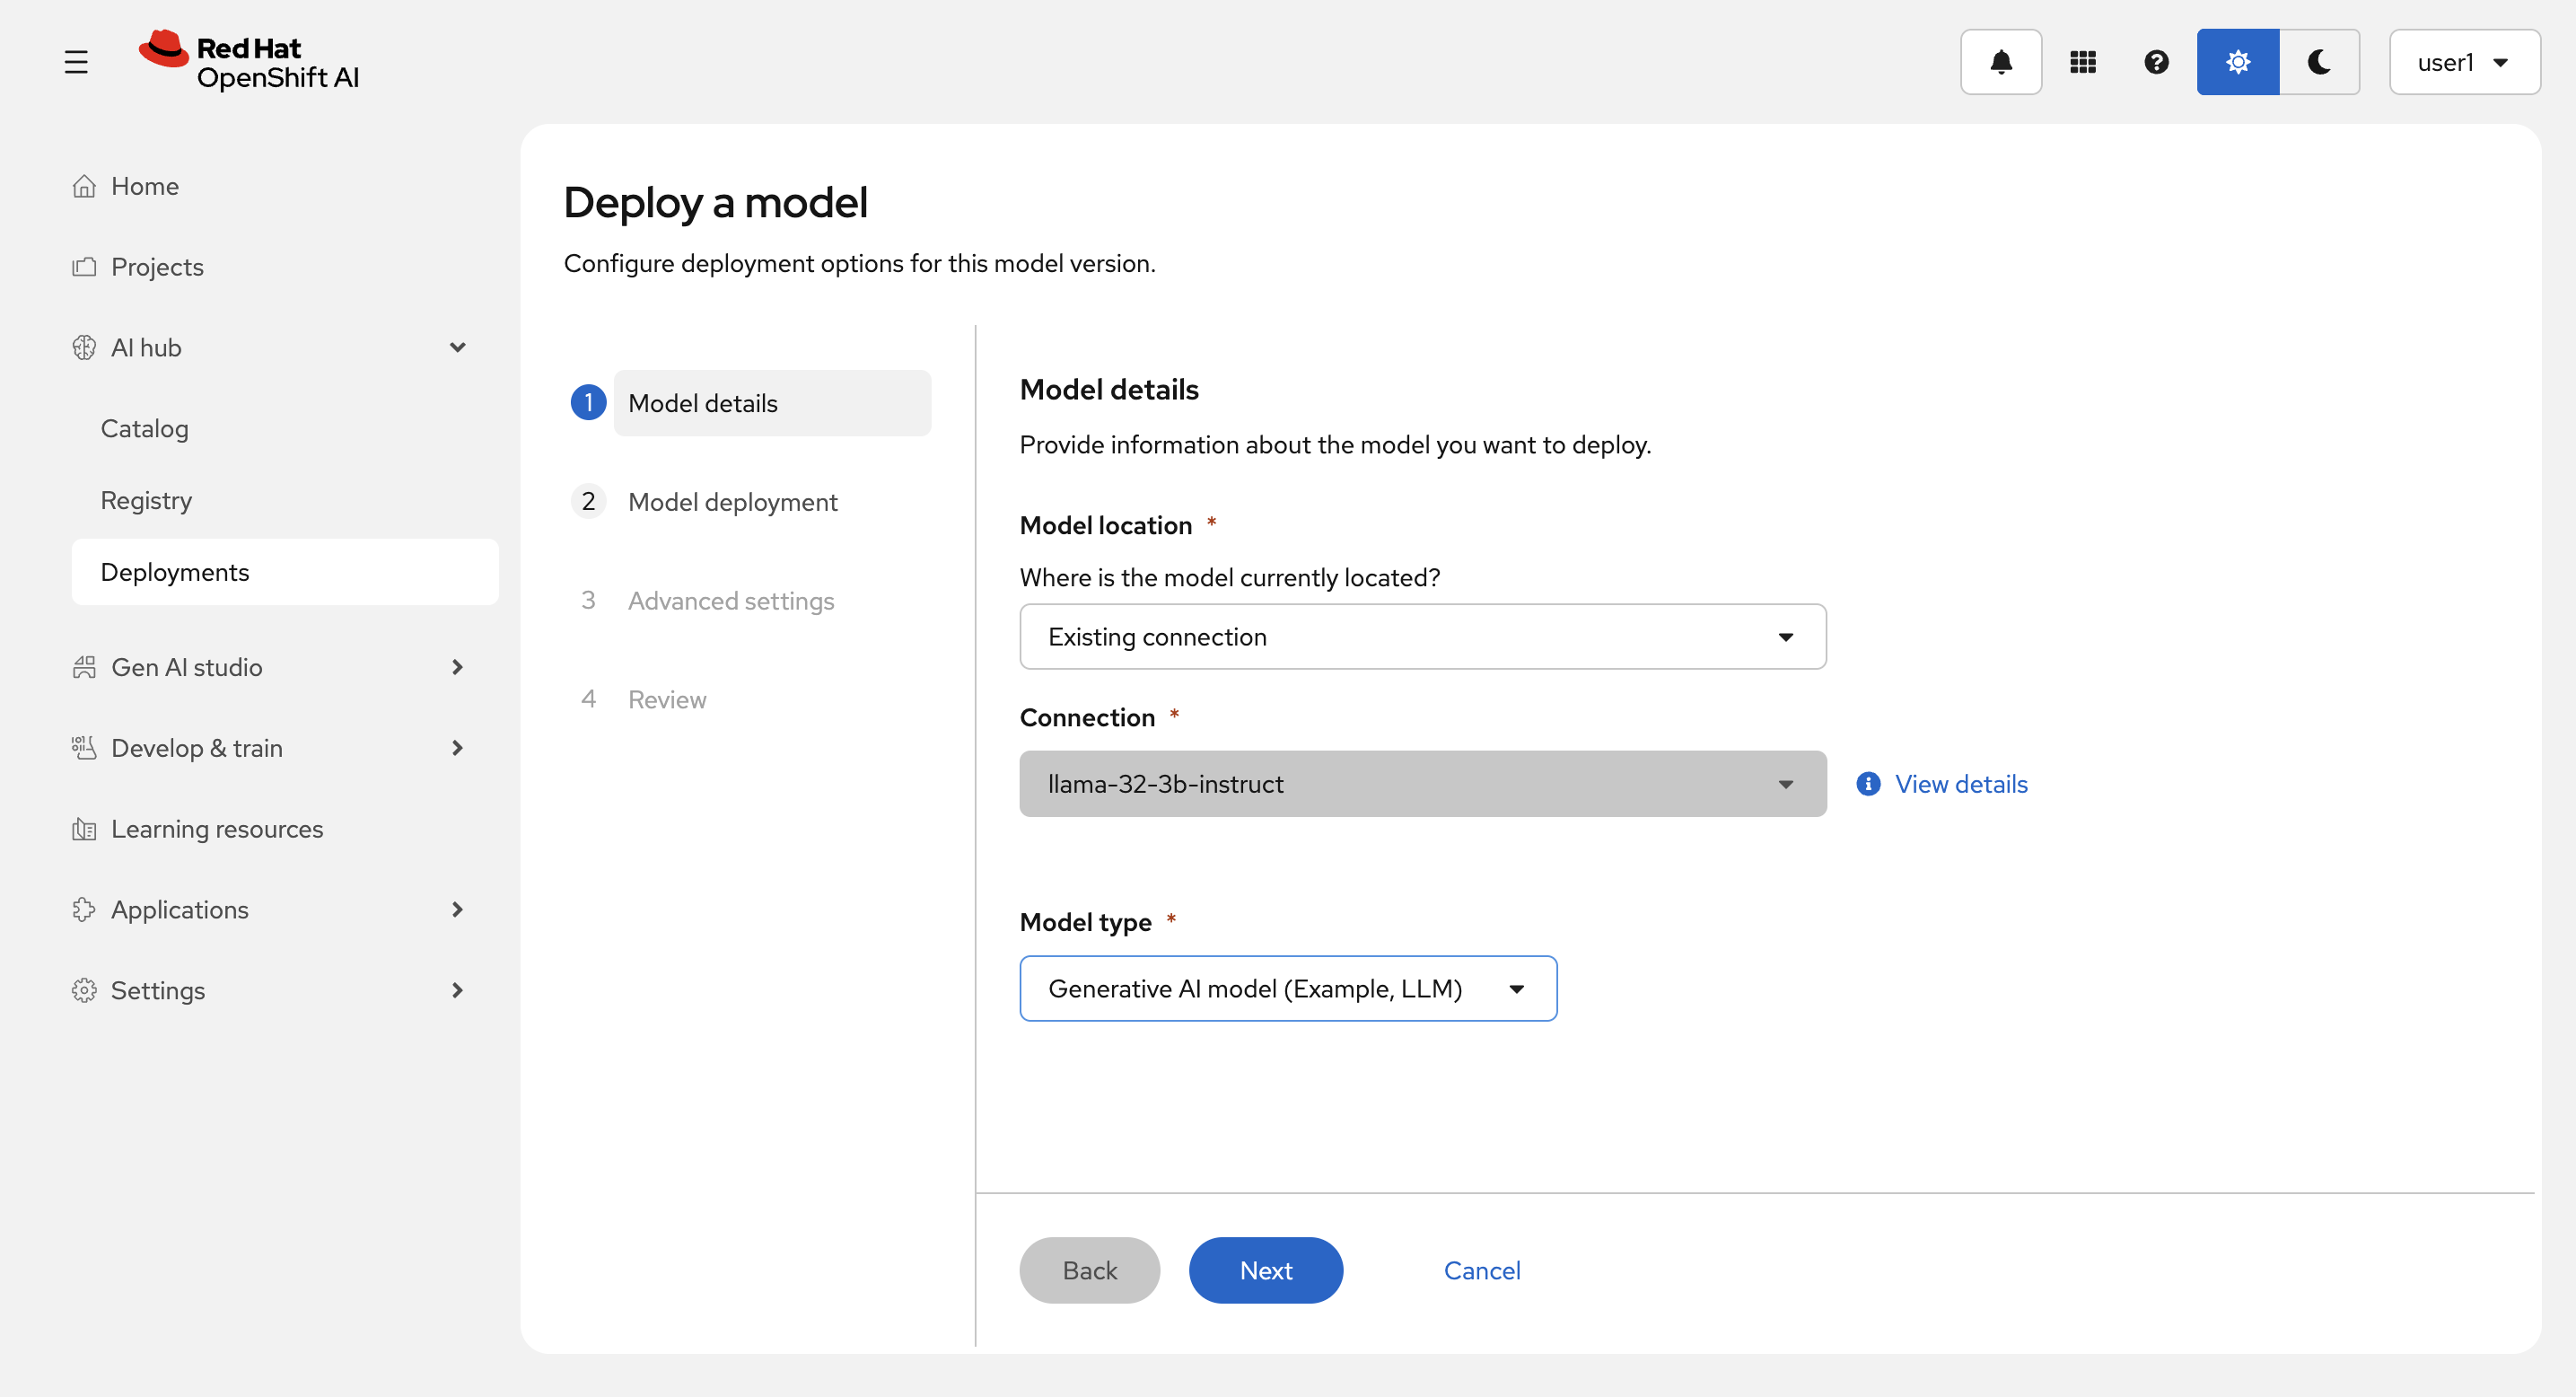The height and width of the screenshot is (1397, 2576).
Task: Click the Next button
Action: point(1265,1270)
